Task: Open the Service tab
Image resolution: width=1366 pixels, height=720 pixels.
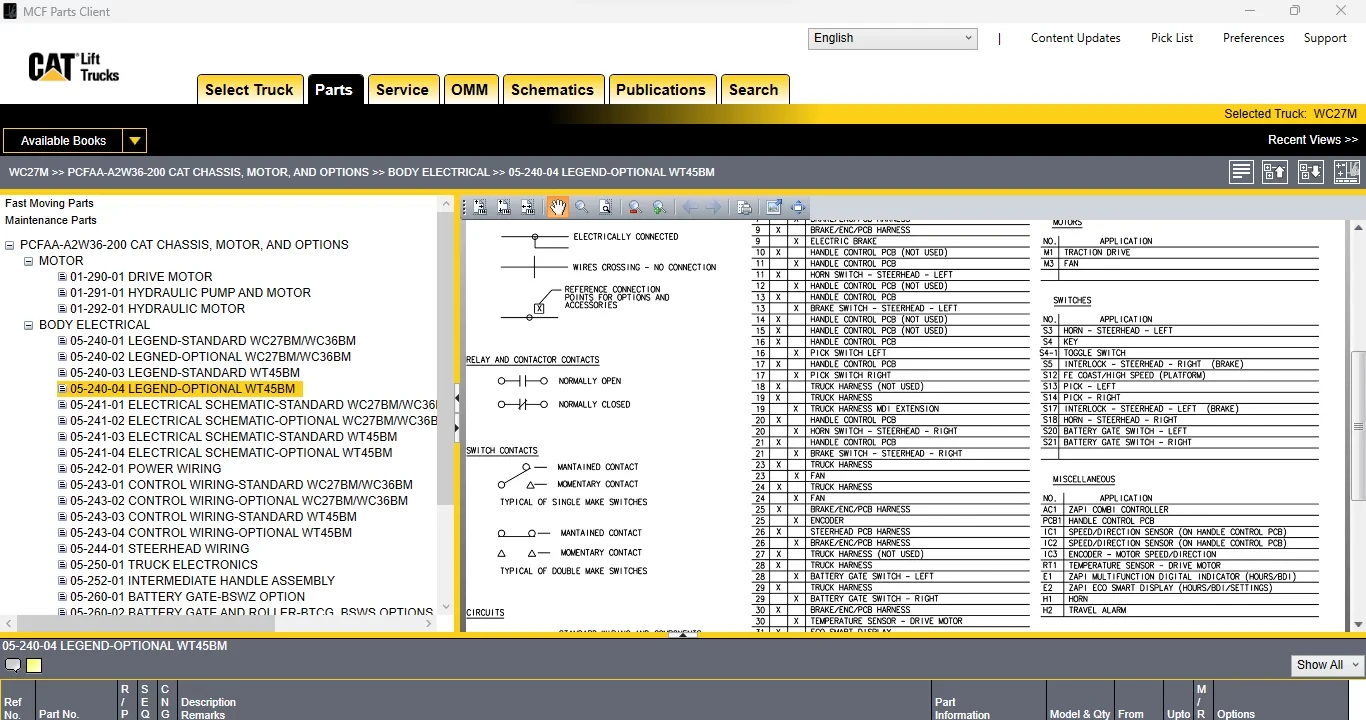Action: (x=402, y=89)
